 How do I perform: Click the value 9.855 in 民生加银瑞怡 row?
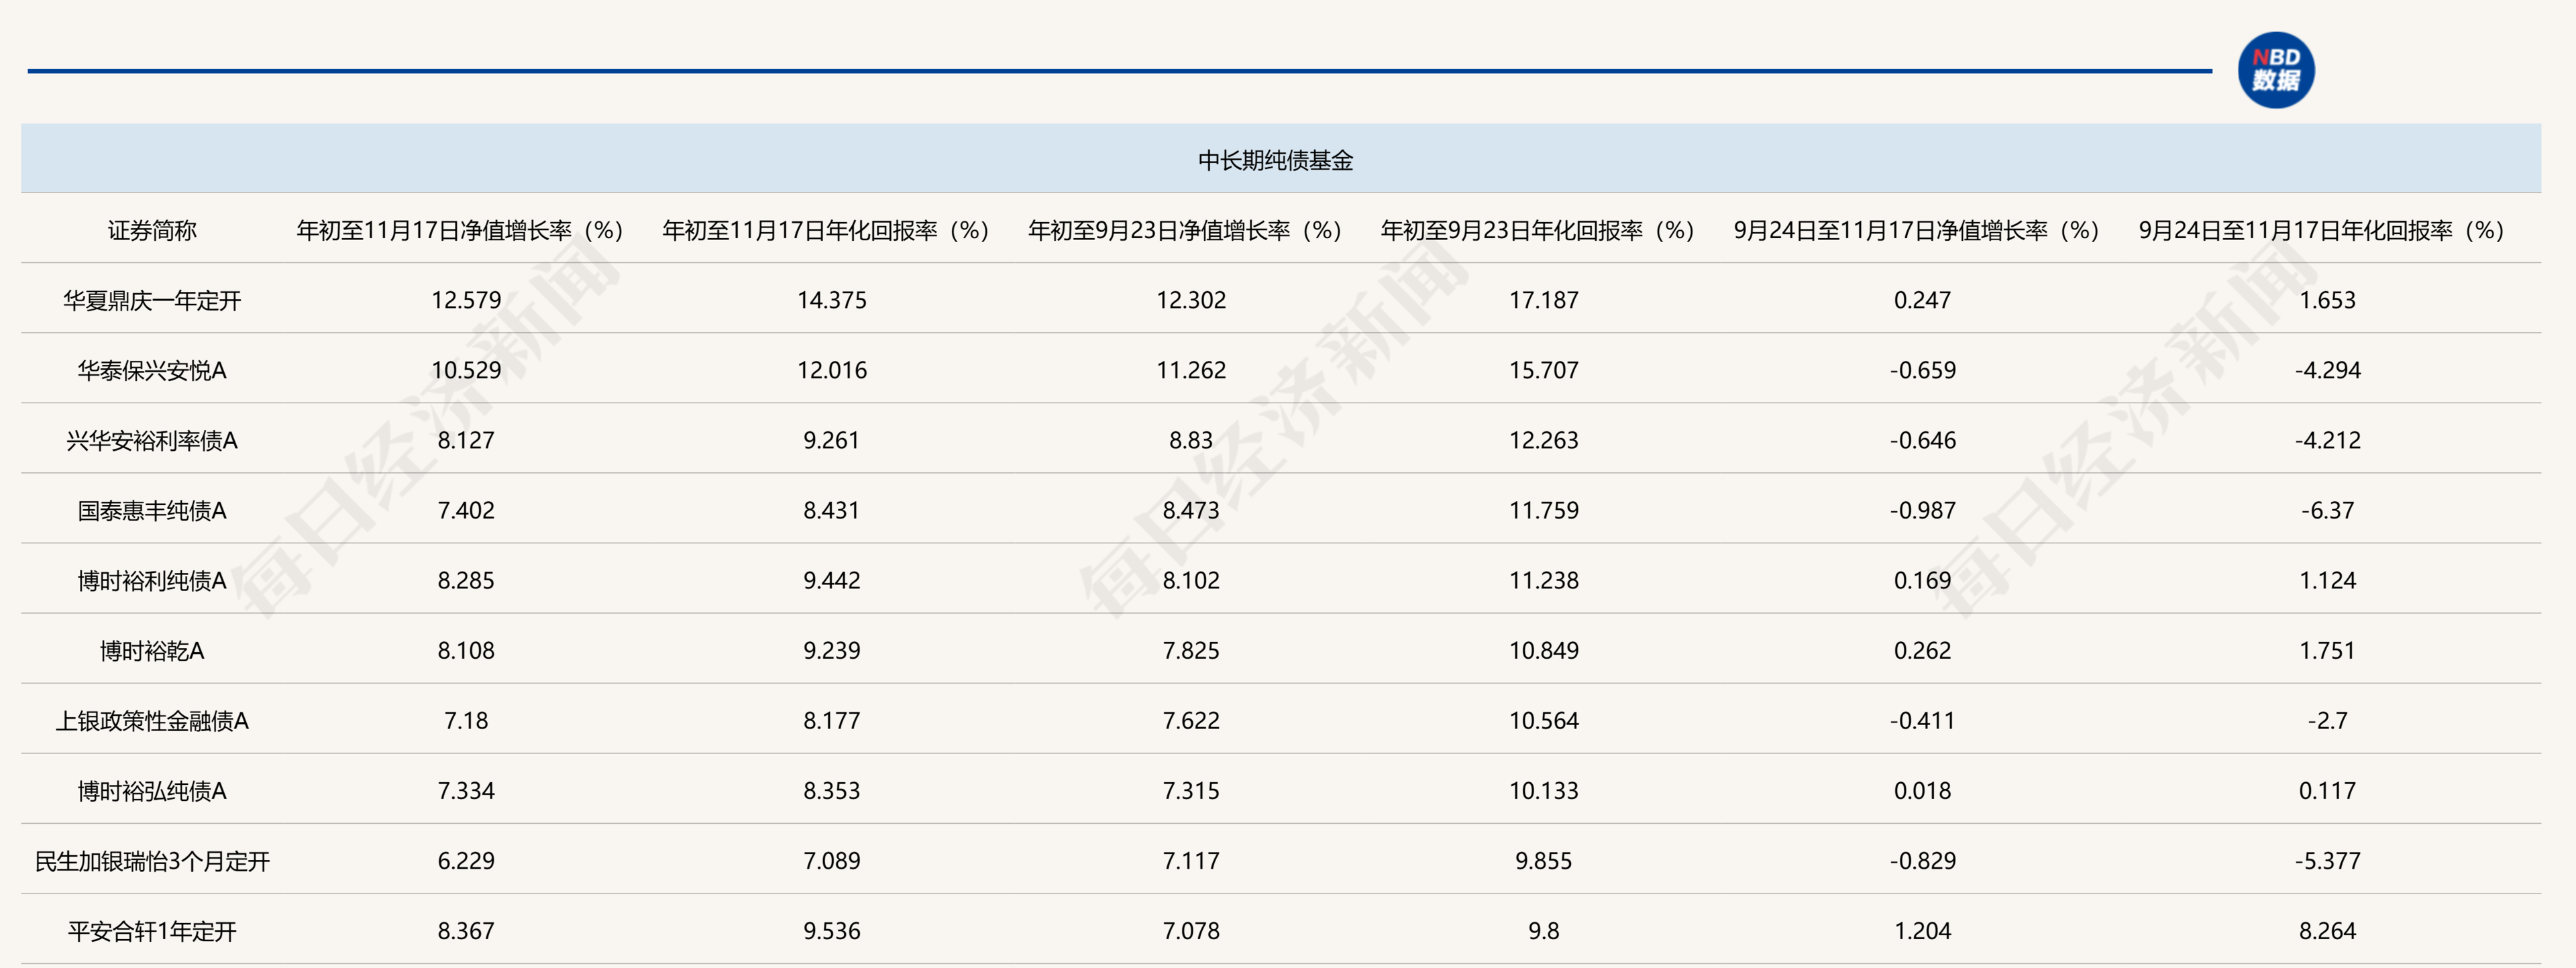tap(1544, 860)
